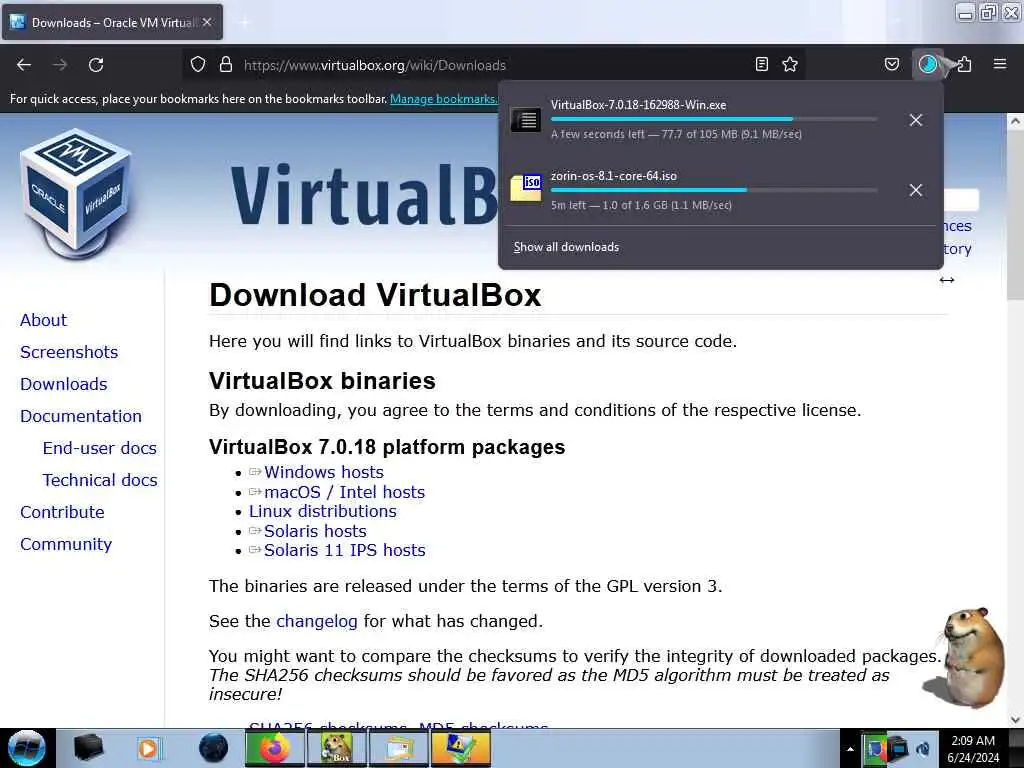Click the VirtualBox exe download progress bar
The height and width of the screenshot is (768, 1024).
pyautogui.click(x=714, y=119)
